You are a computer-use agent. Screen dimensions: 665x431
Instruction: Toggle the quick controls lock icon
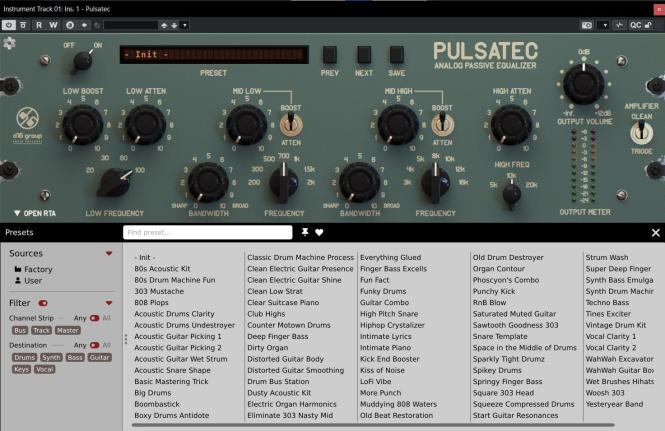[648, 25]
